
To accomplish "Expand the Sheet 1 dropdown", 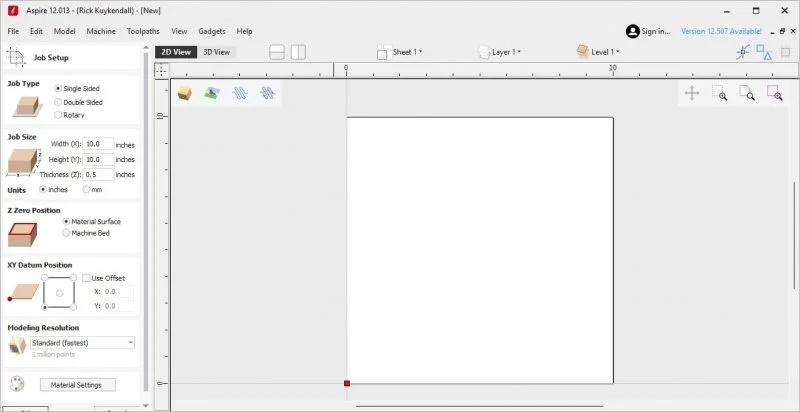I will [x=408, y=52].
